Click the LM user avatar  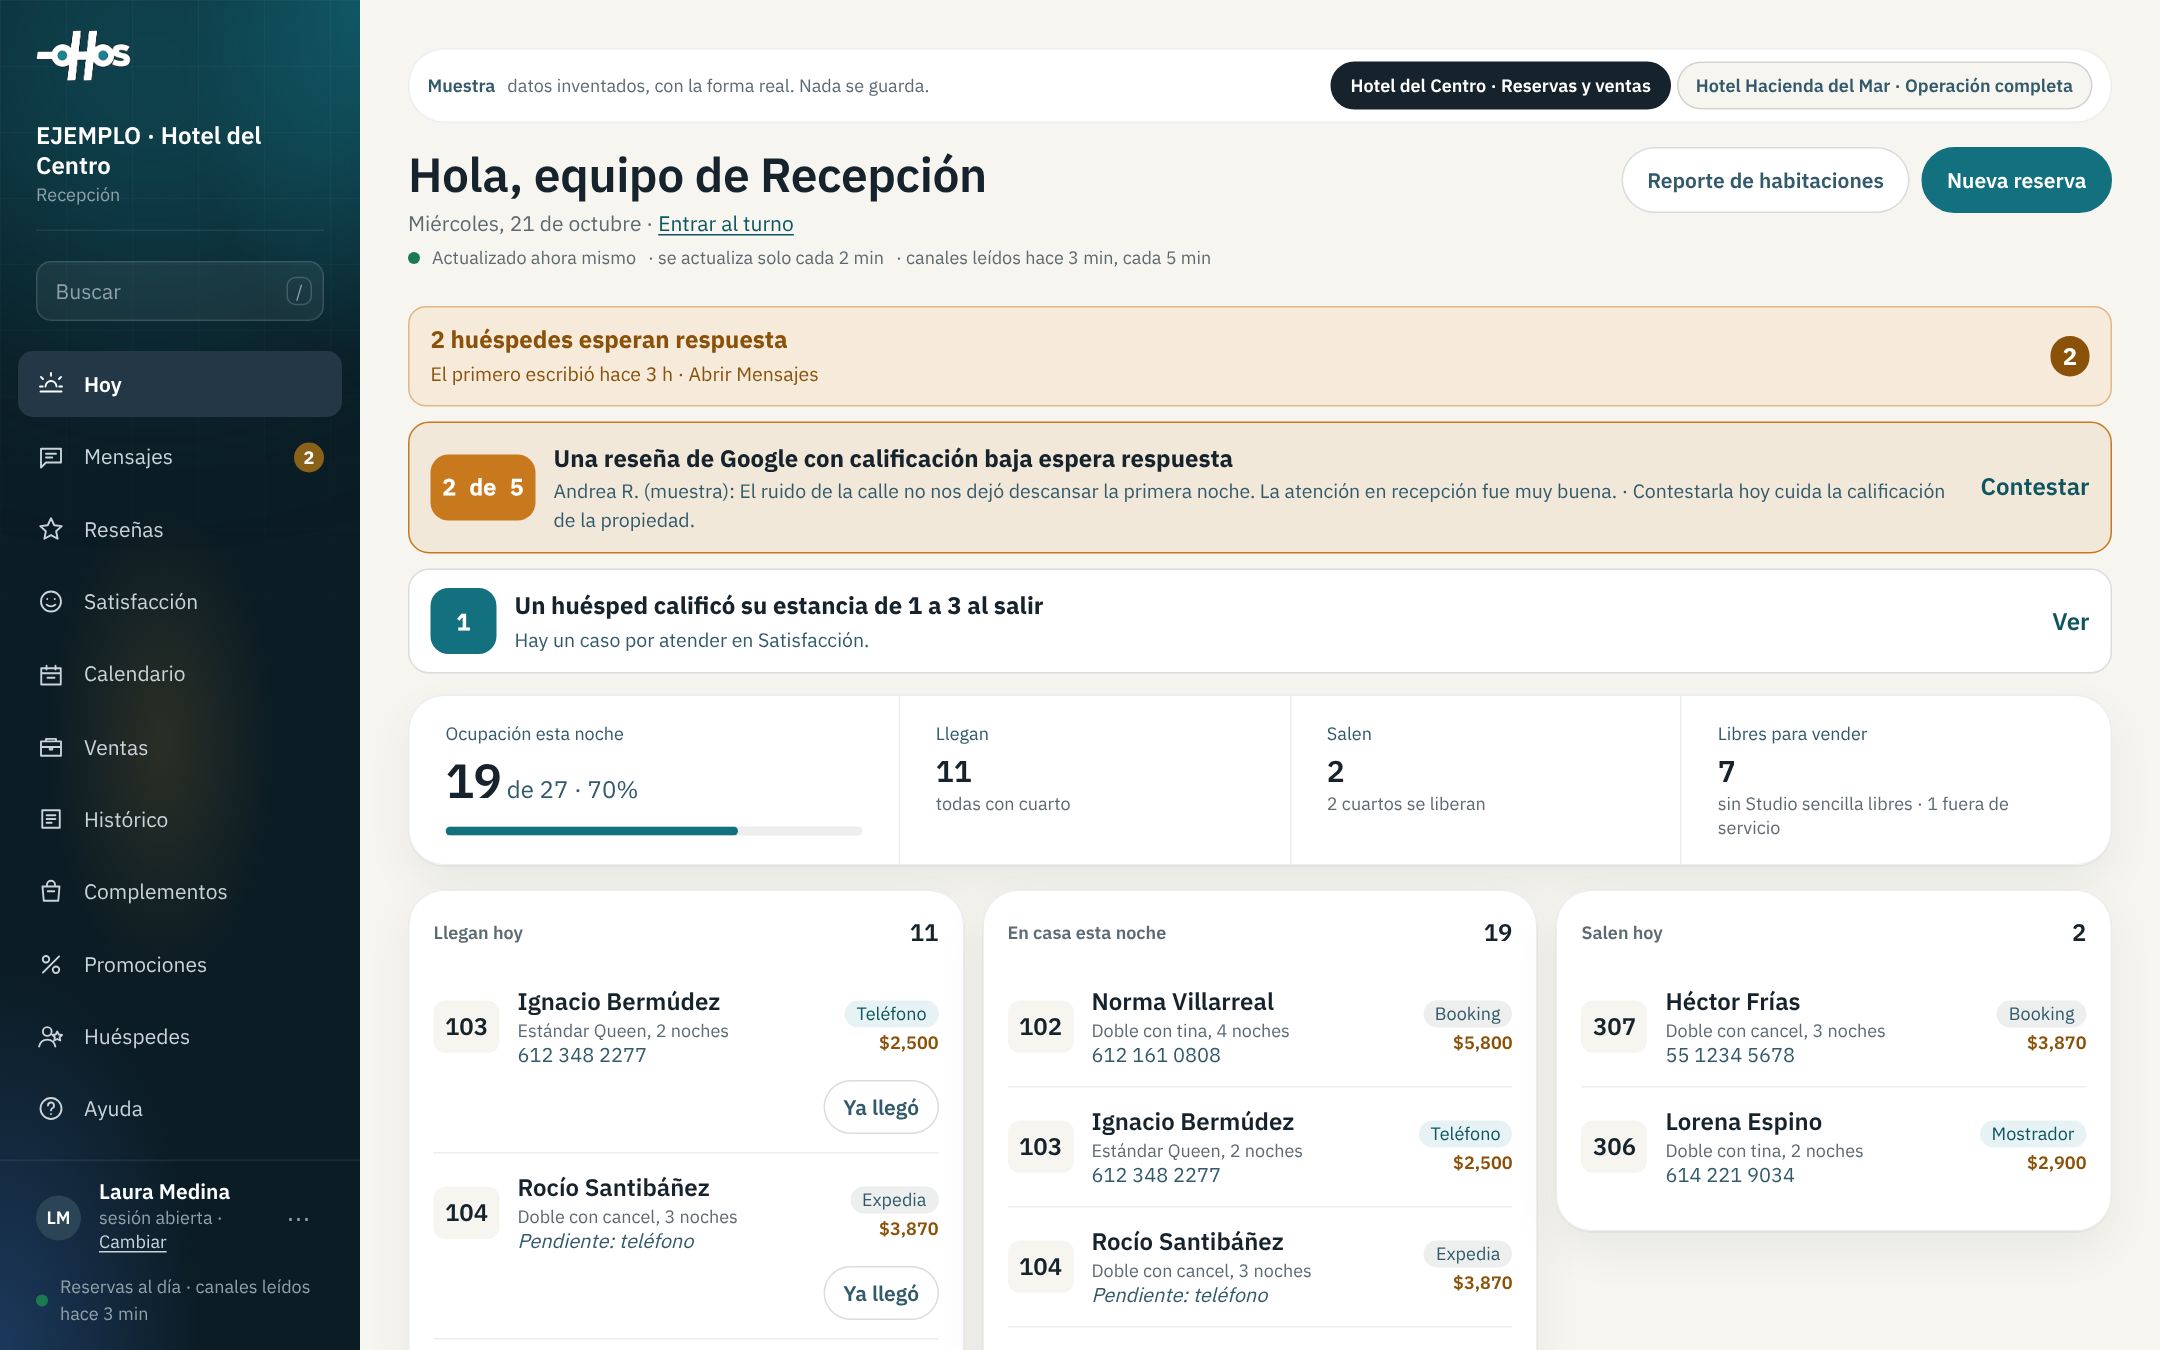pyautogui.click(x=58, y=1217)
